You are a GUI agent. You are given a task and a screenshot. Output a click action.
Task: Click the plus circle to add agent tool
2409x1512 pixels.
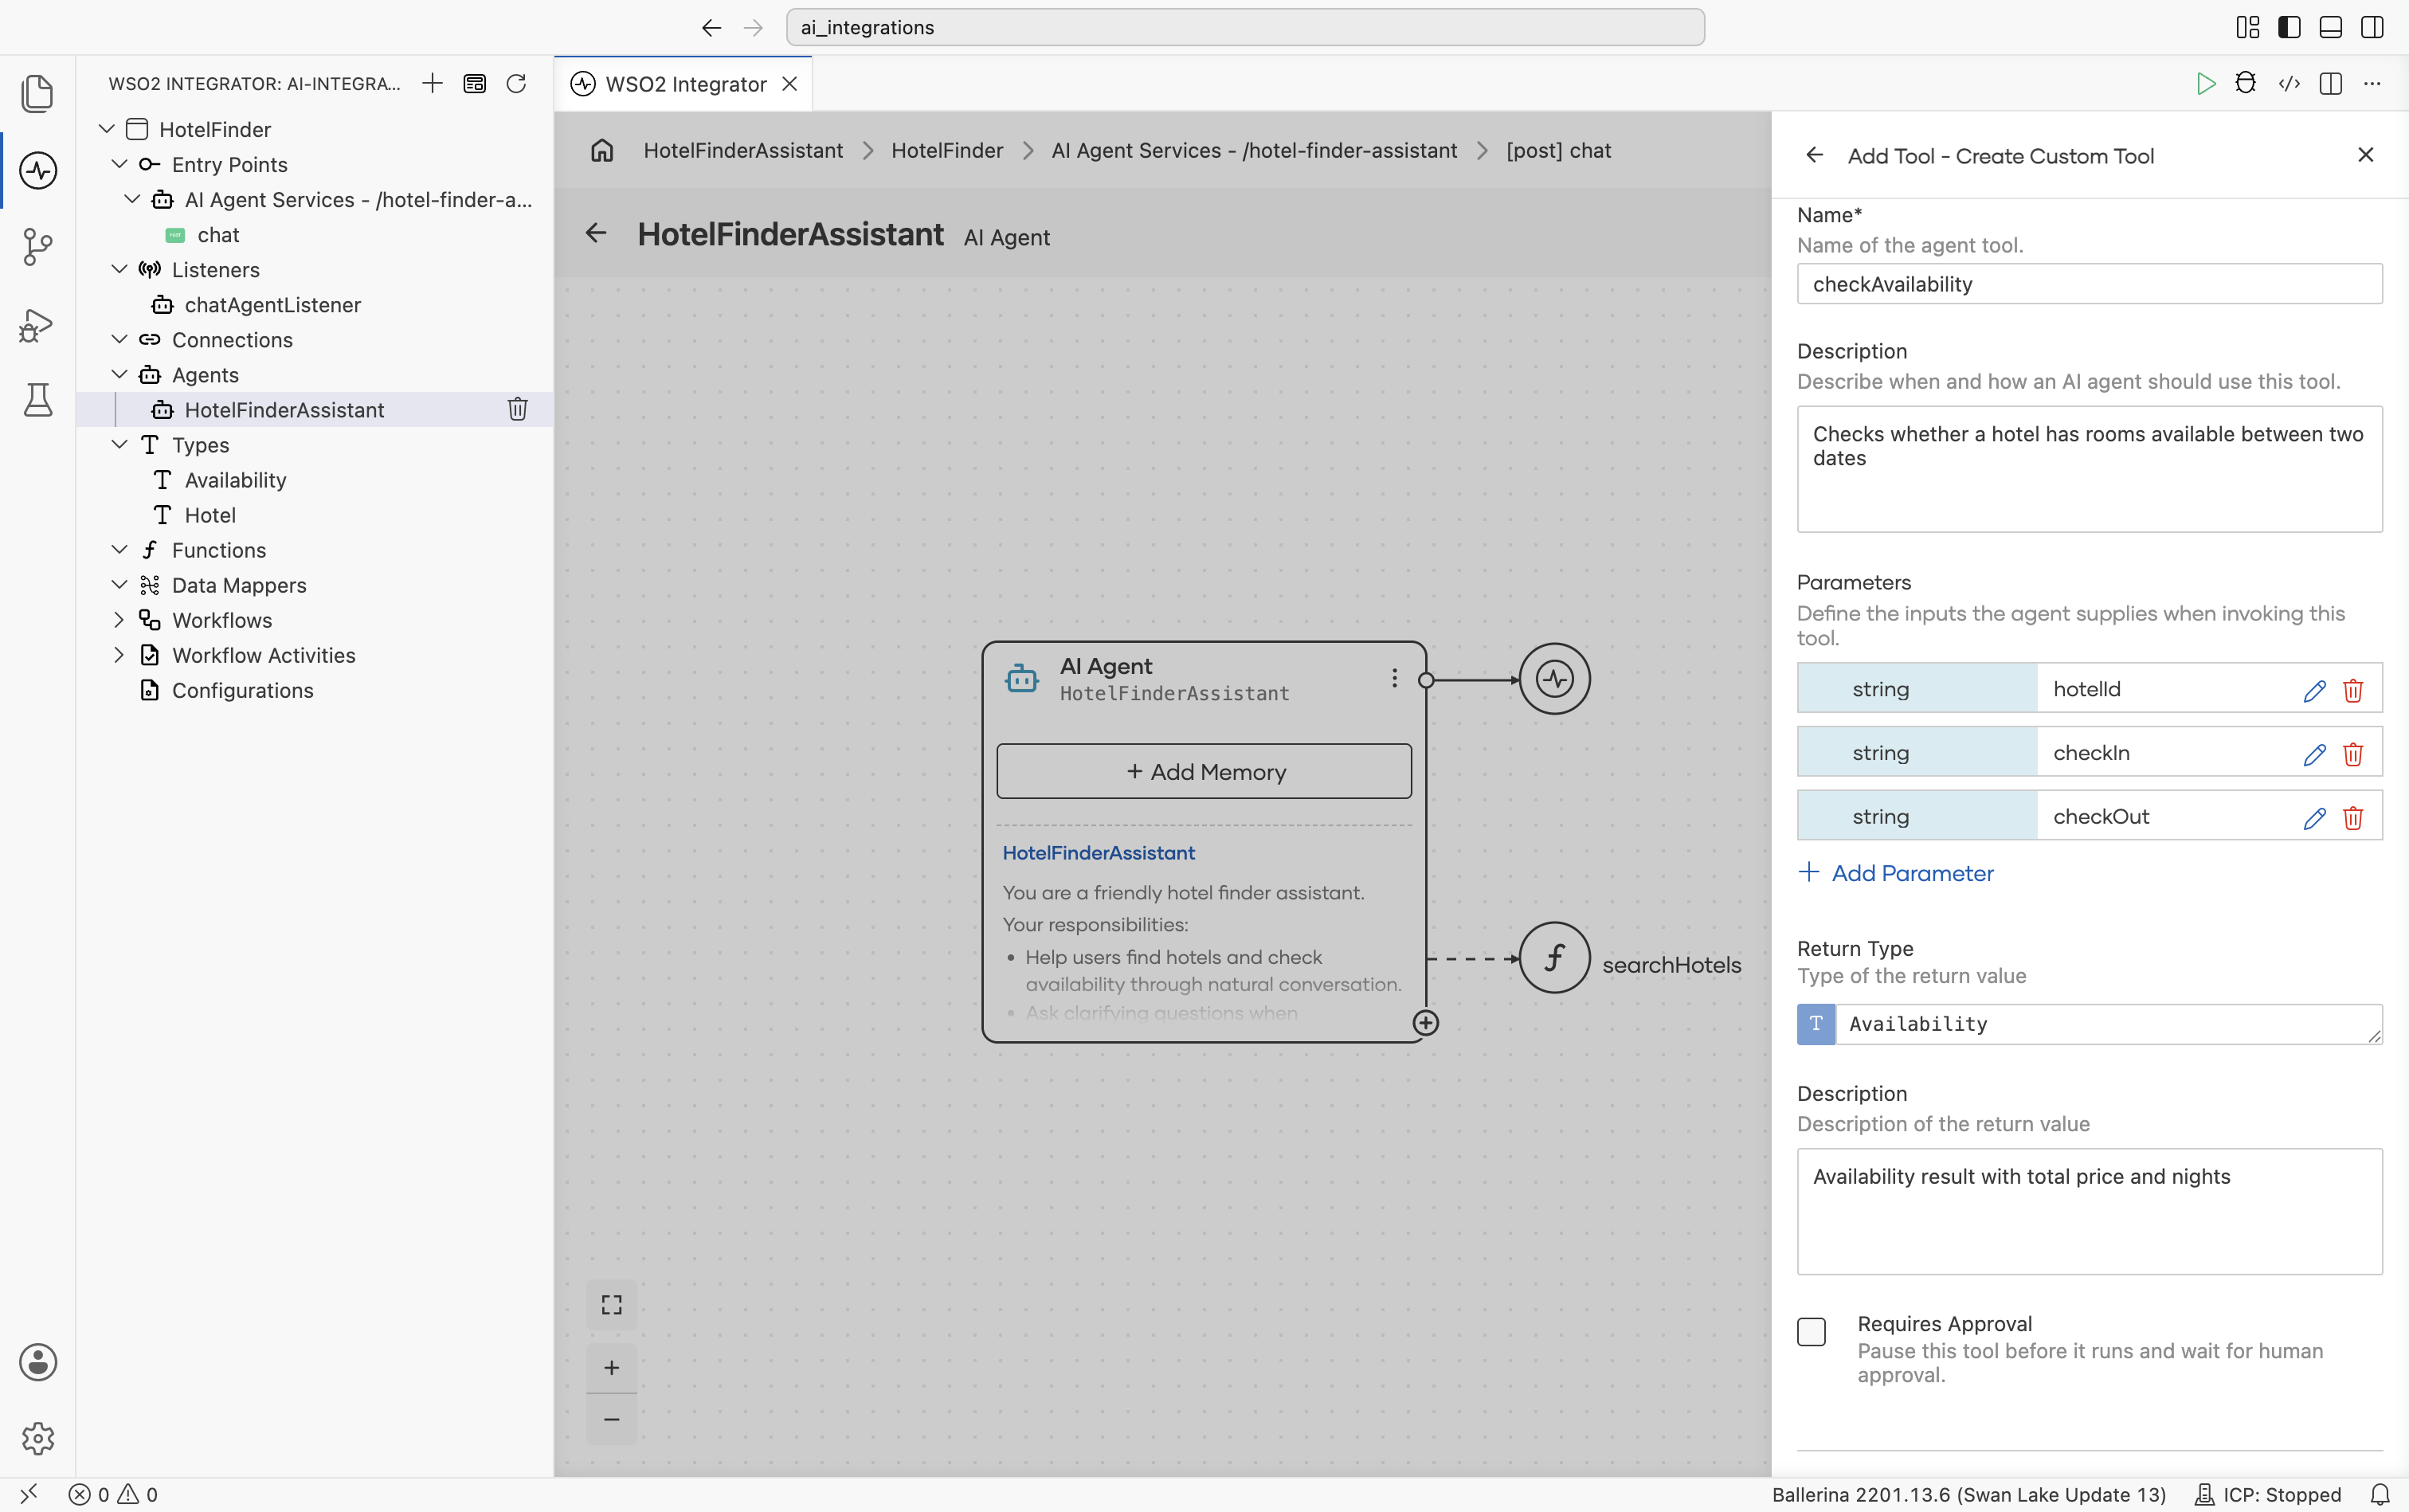click(1425, 1022)
